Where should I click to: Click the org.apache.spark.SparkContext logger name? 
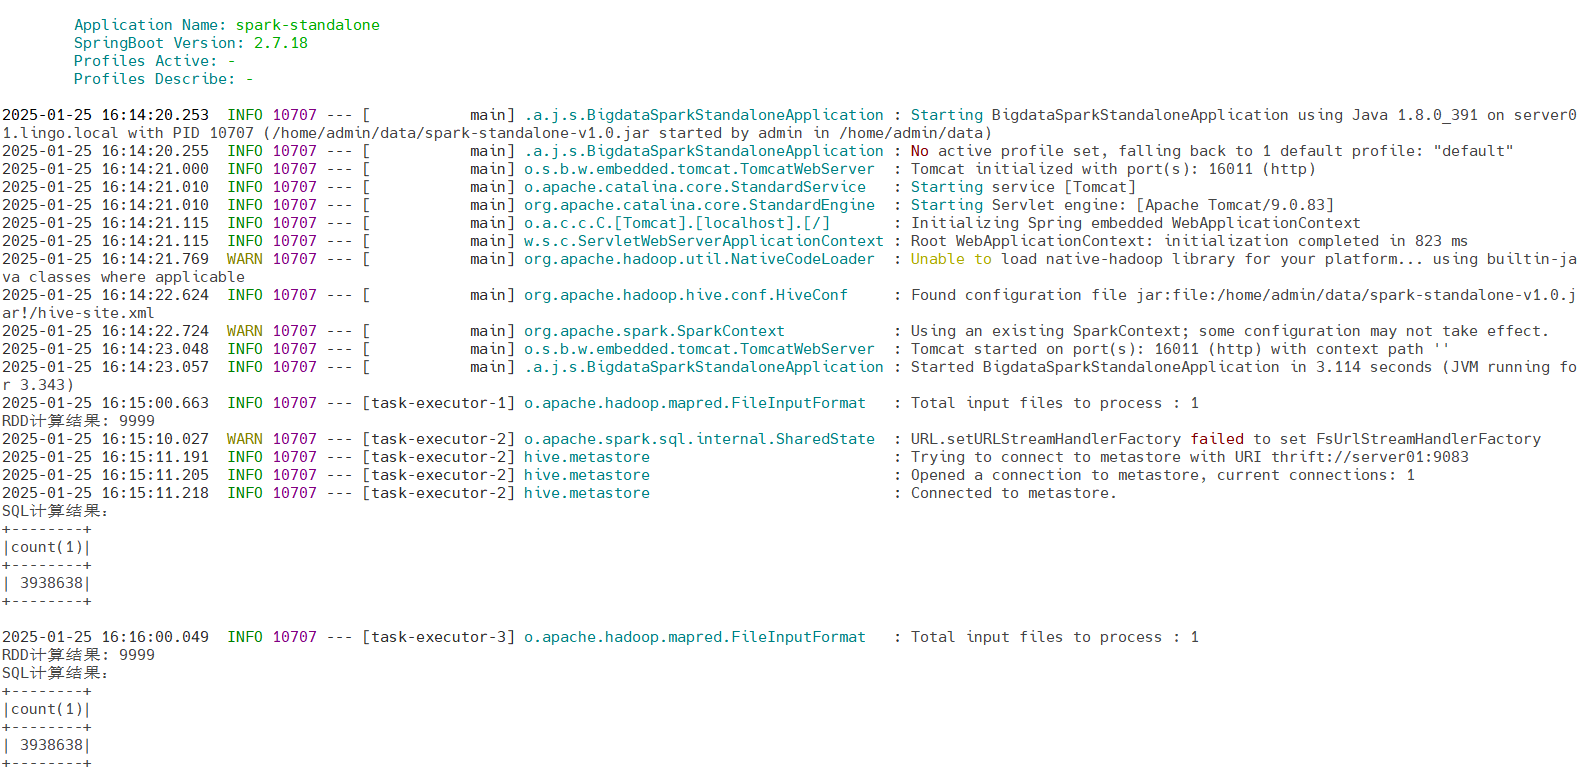(654, 331)
